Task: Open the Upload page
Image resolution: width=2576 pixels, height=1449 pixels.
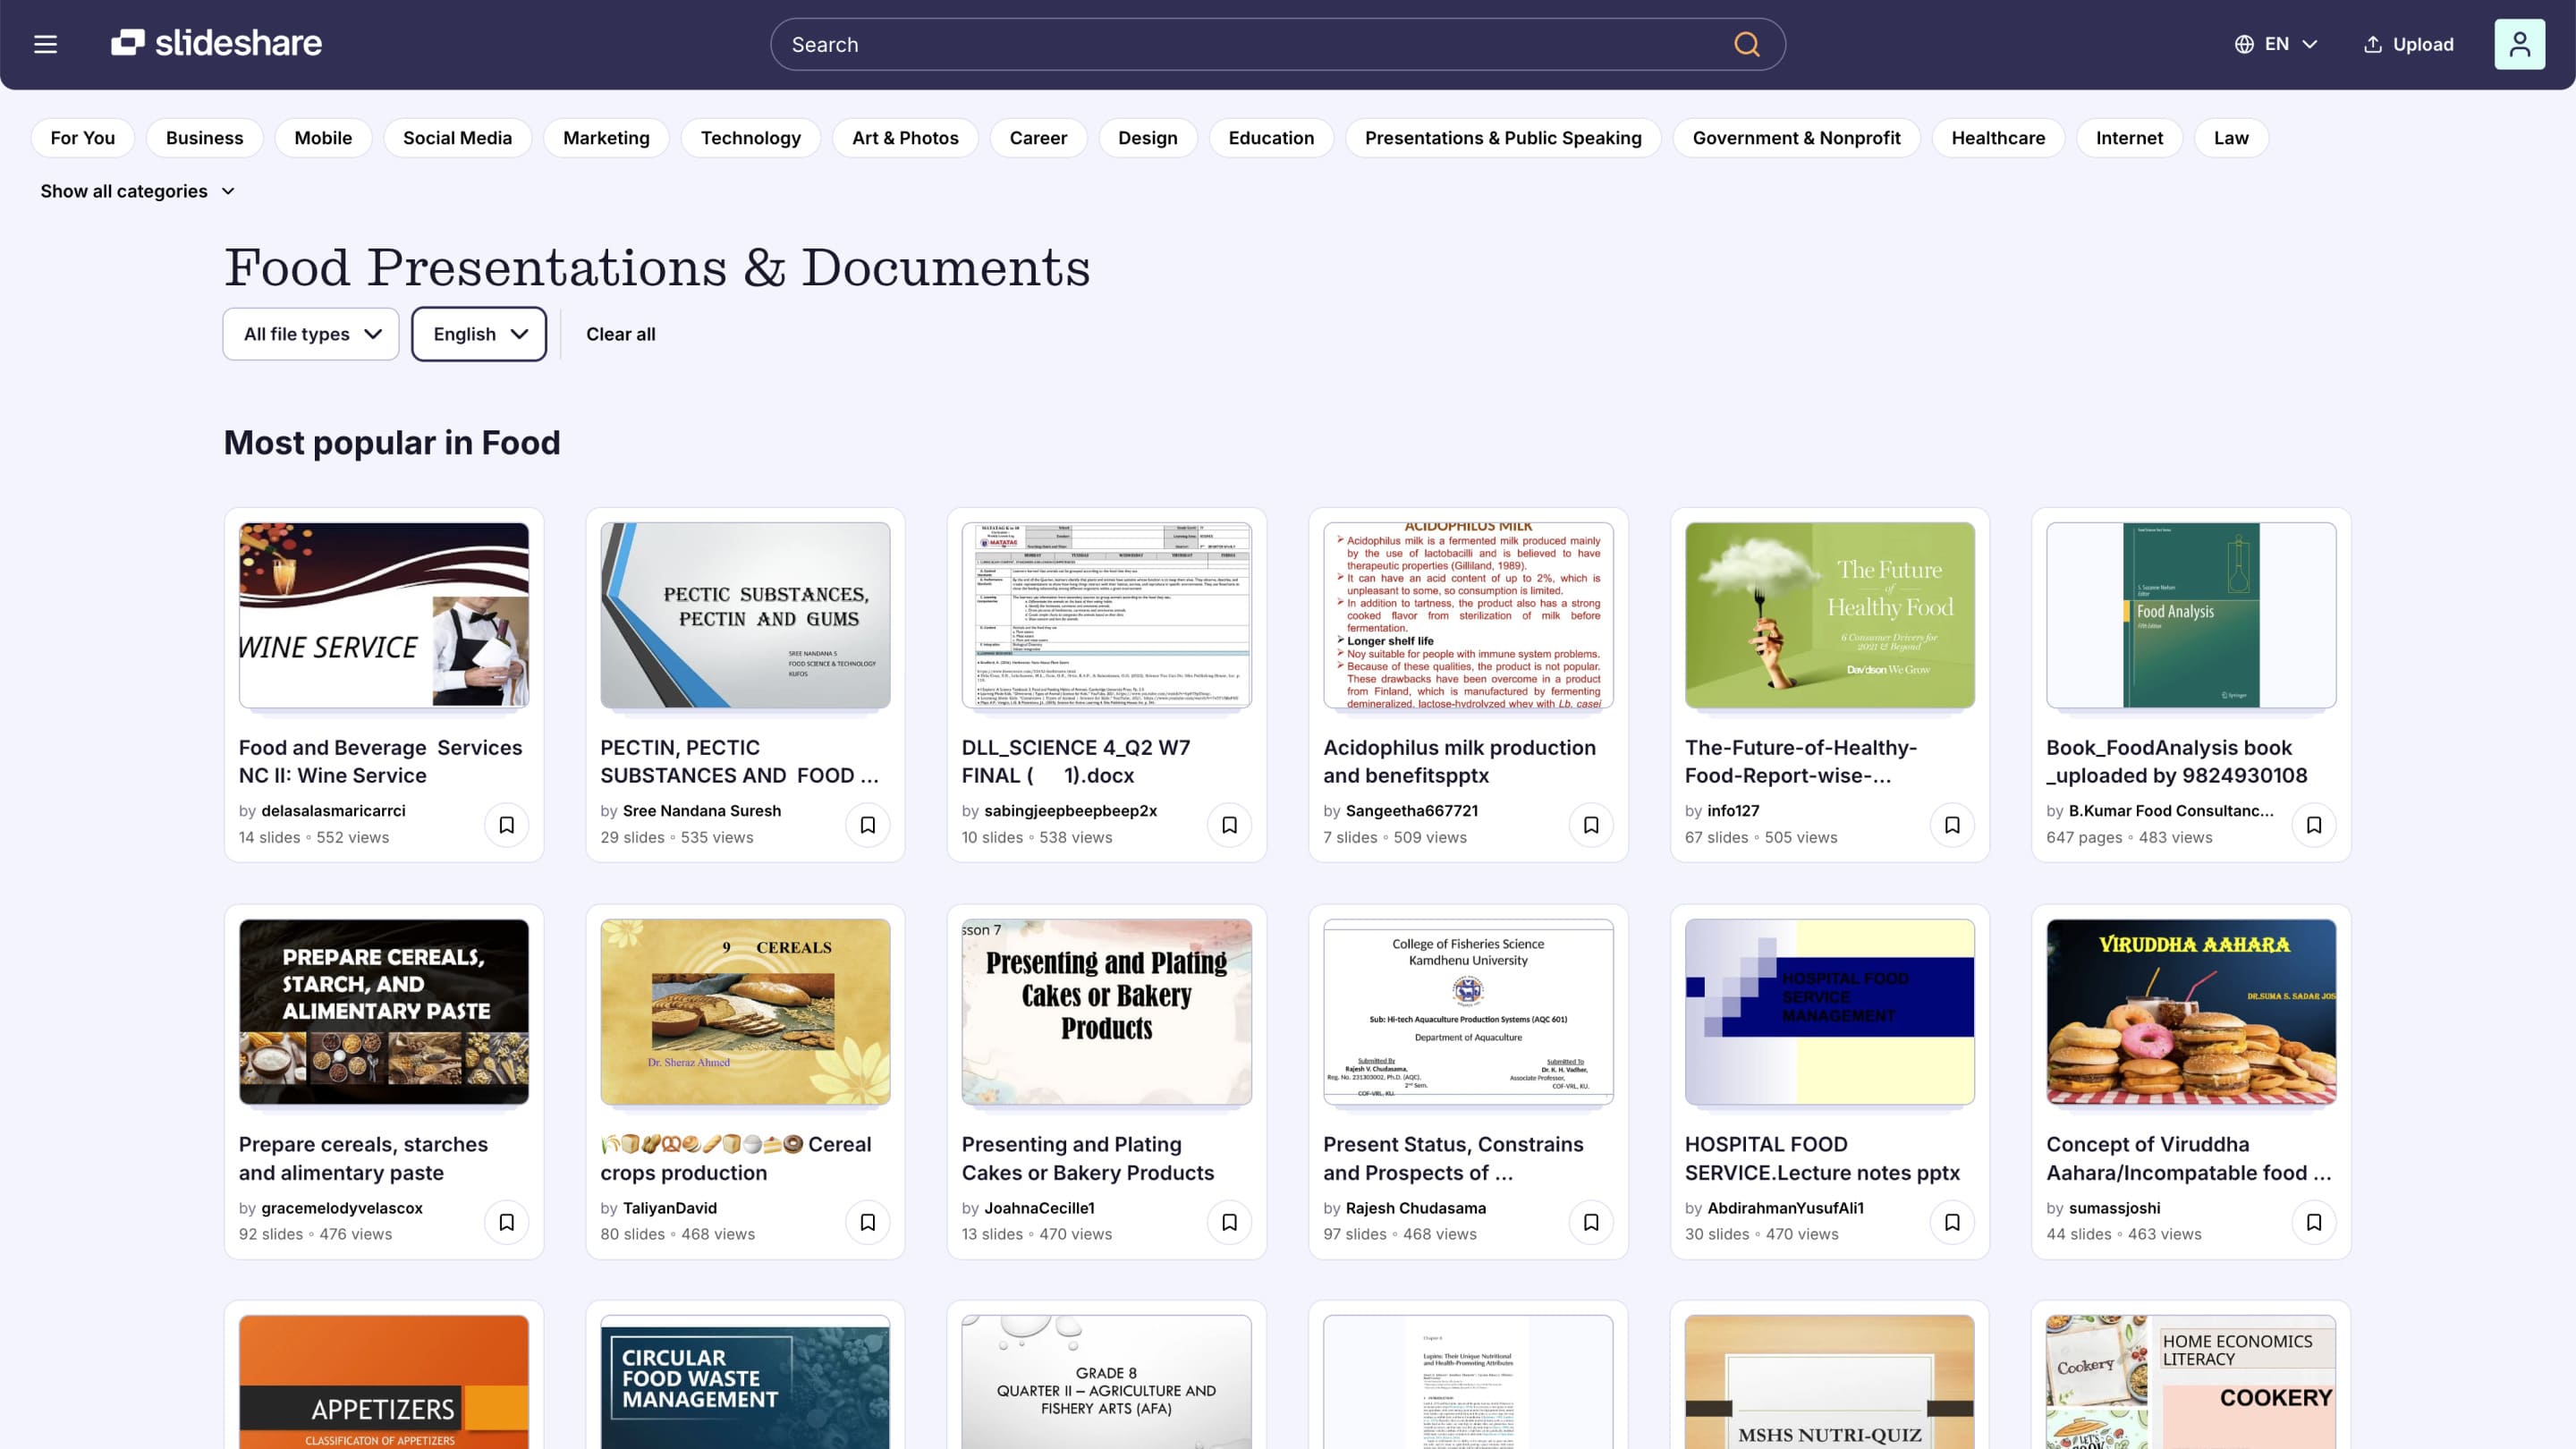Action: coord(2407,44)
